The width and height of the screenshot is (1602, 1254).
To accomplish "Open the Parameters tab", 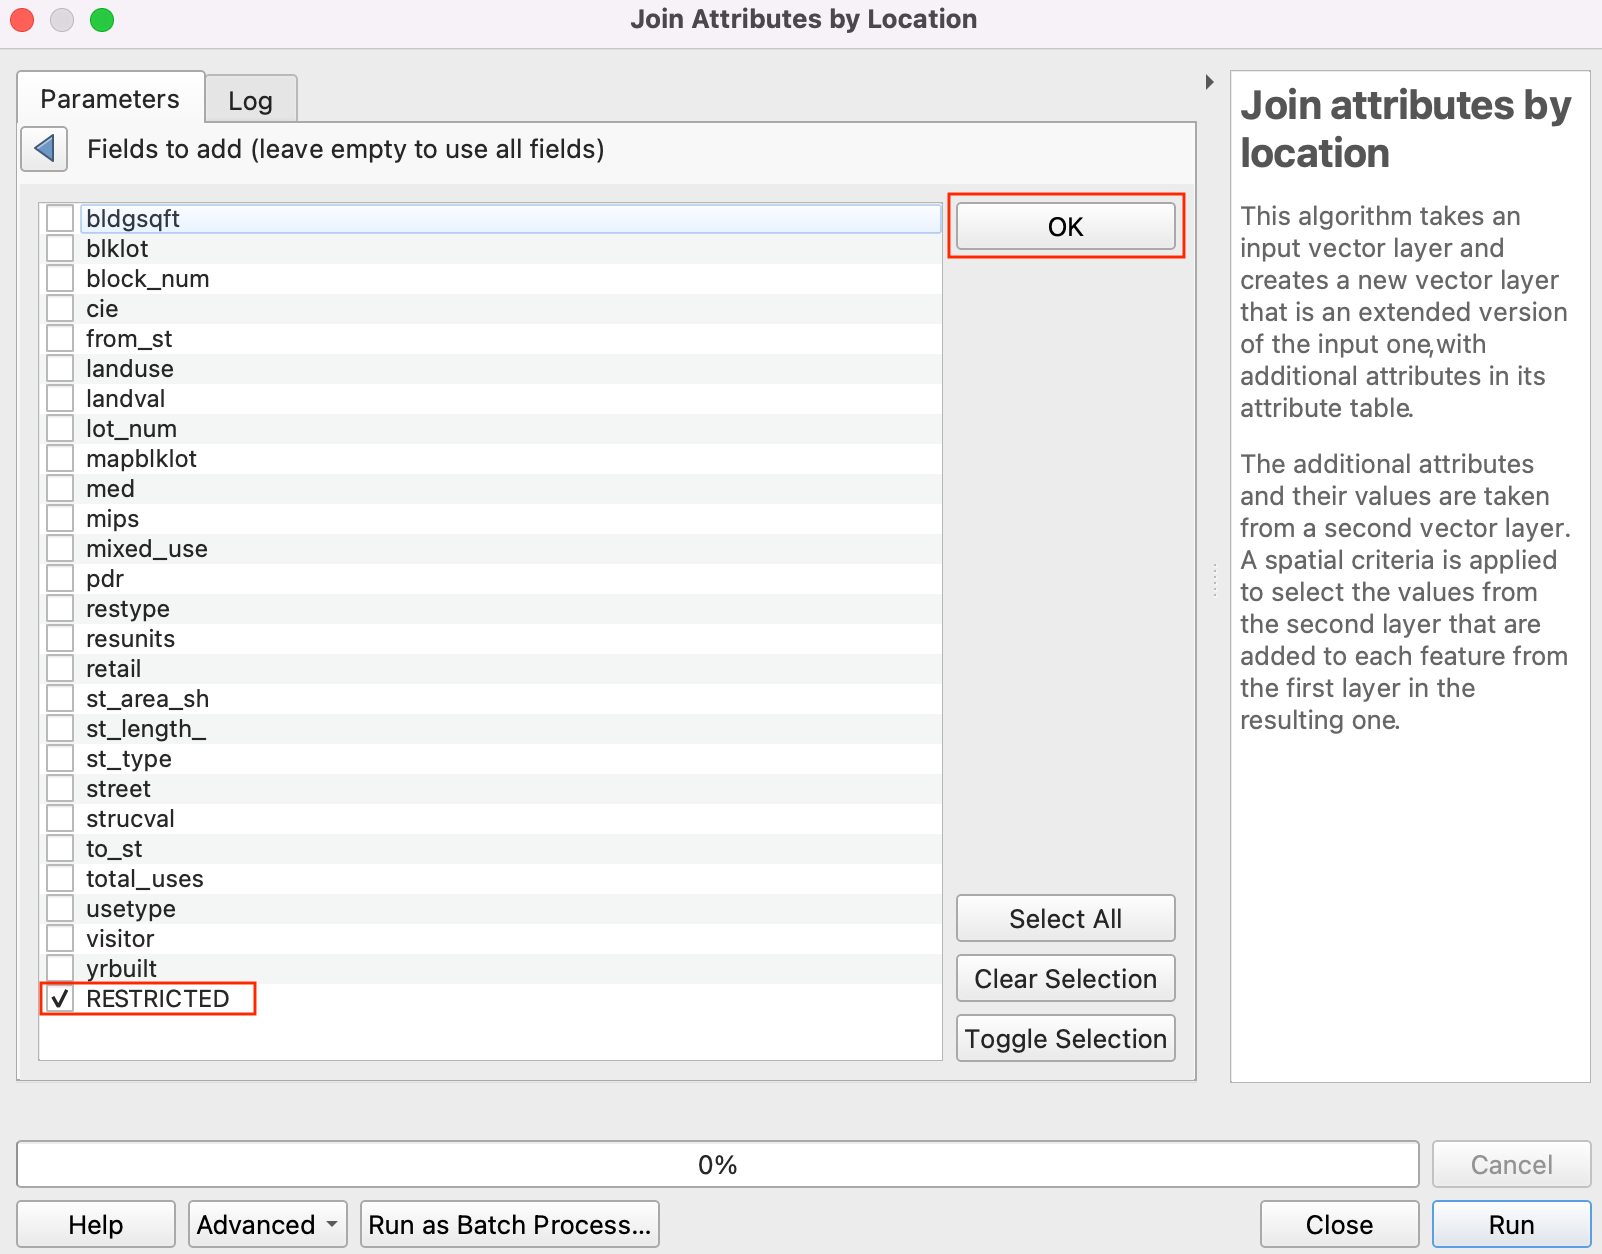I will point(110,99).
